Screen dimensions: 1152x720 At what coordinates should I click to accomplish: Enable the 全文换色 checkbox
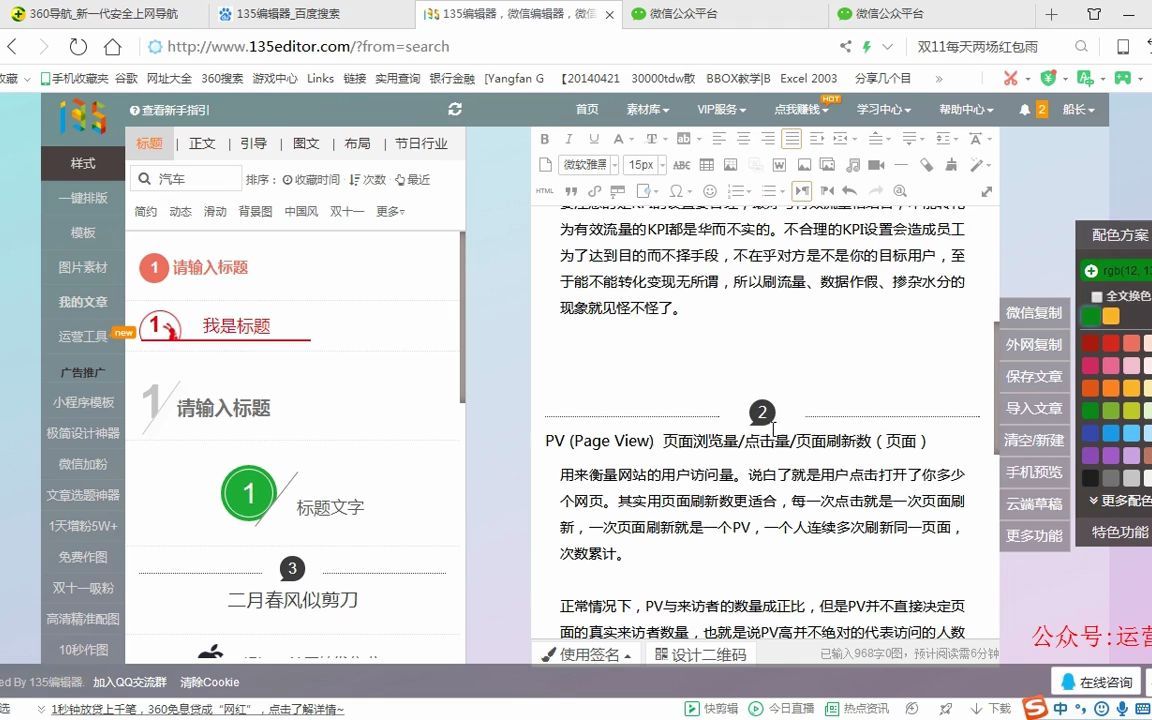click(x=1097, y=295)
